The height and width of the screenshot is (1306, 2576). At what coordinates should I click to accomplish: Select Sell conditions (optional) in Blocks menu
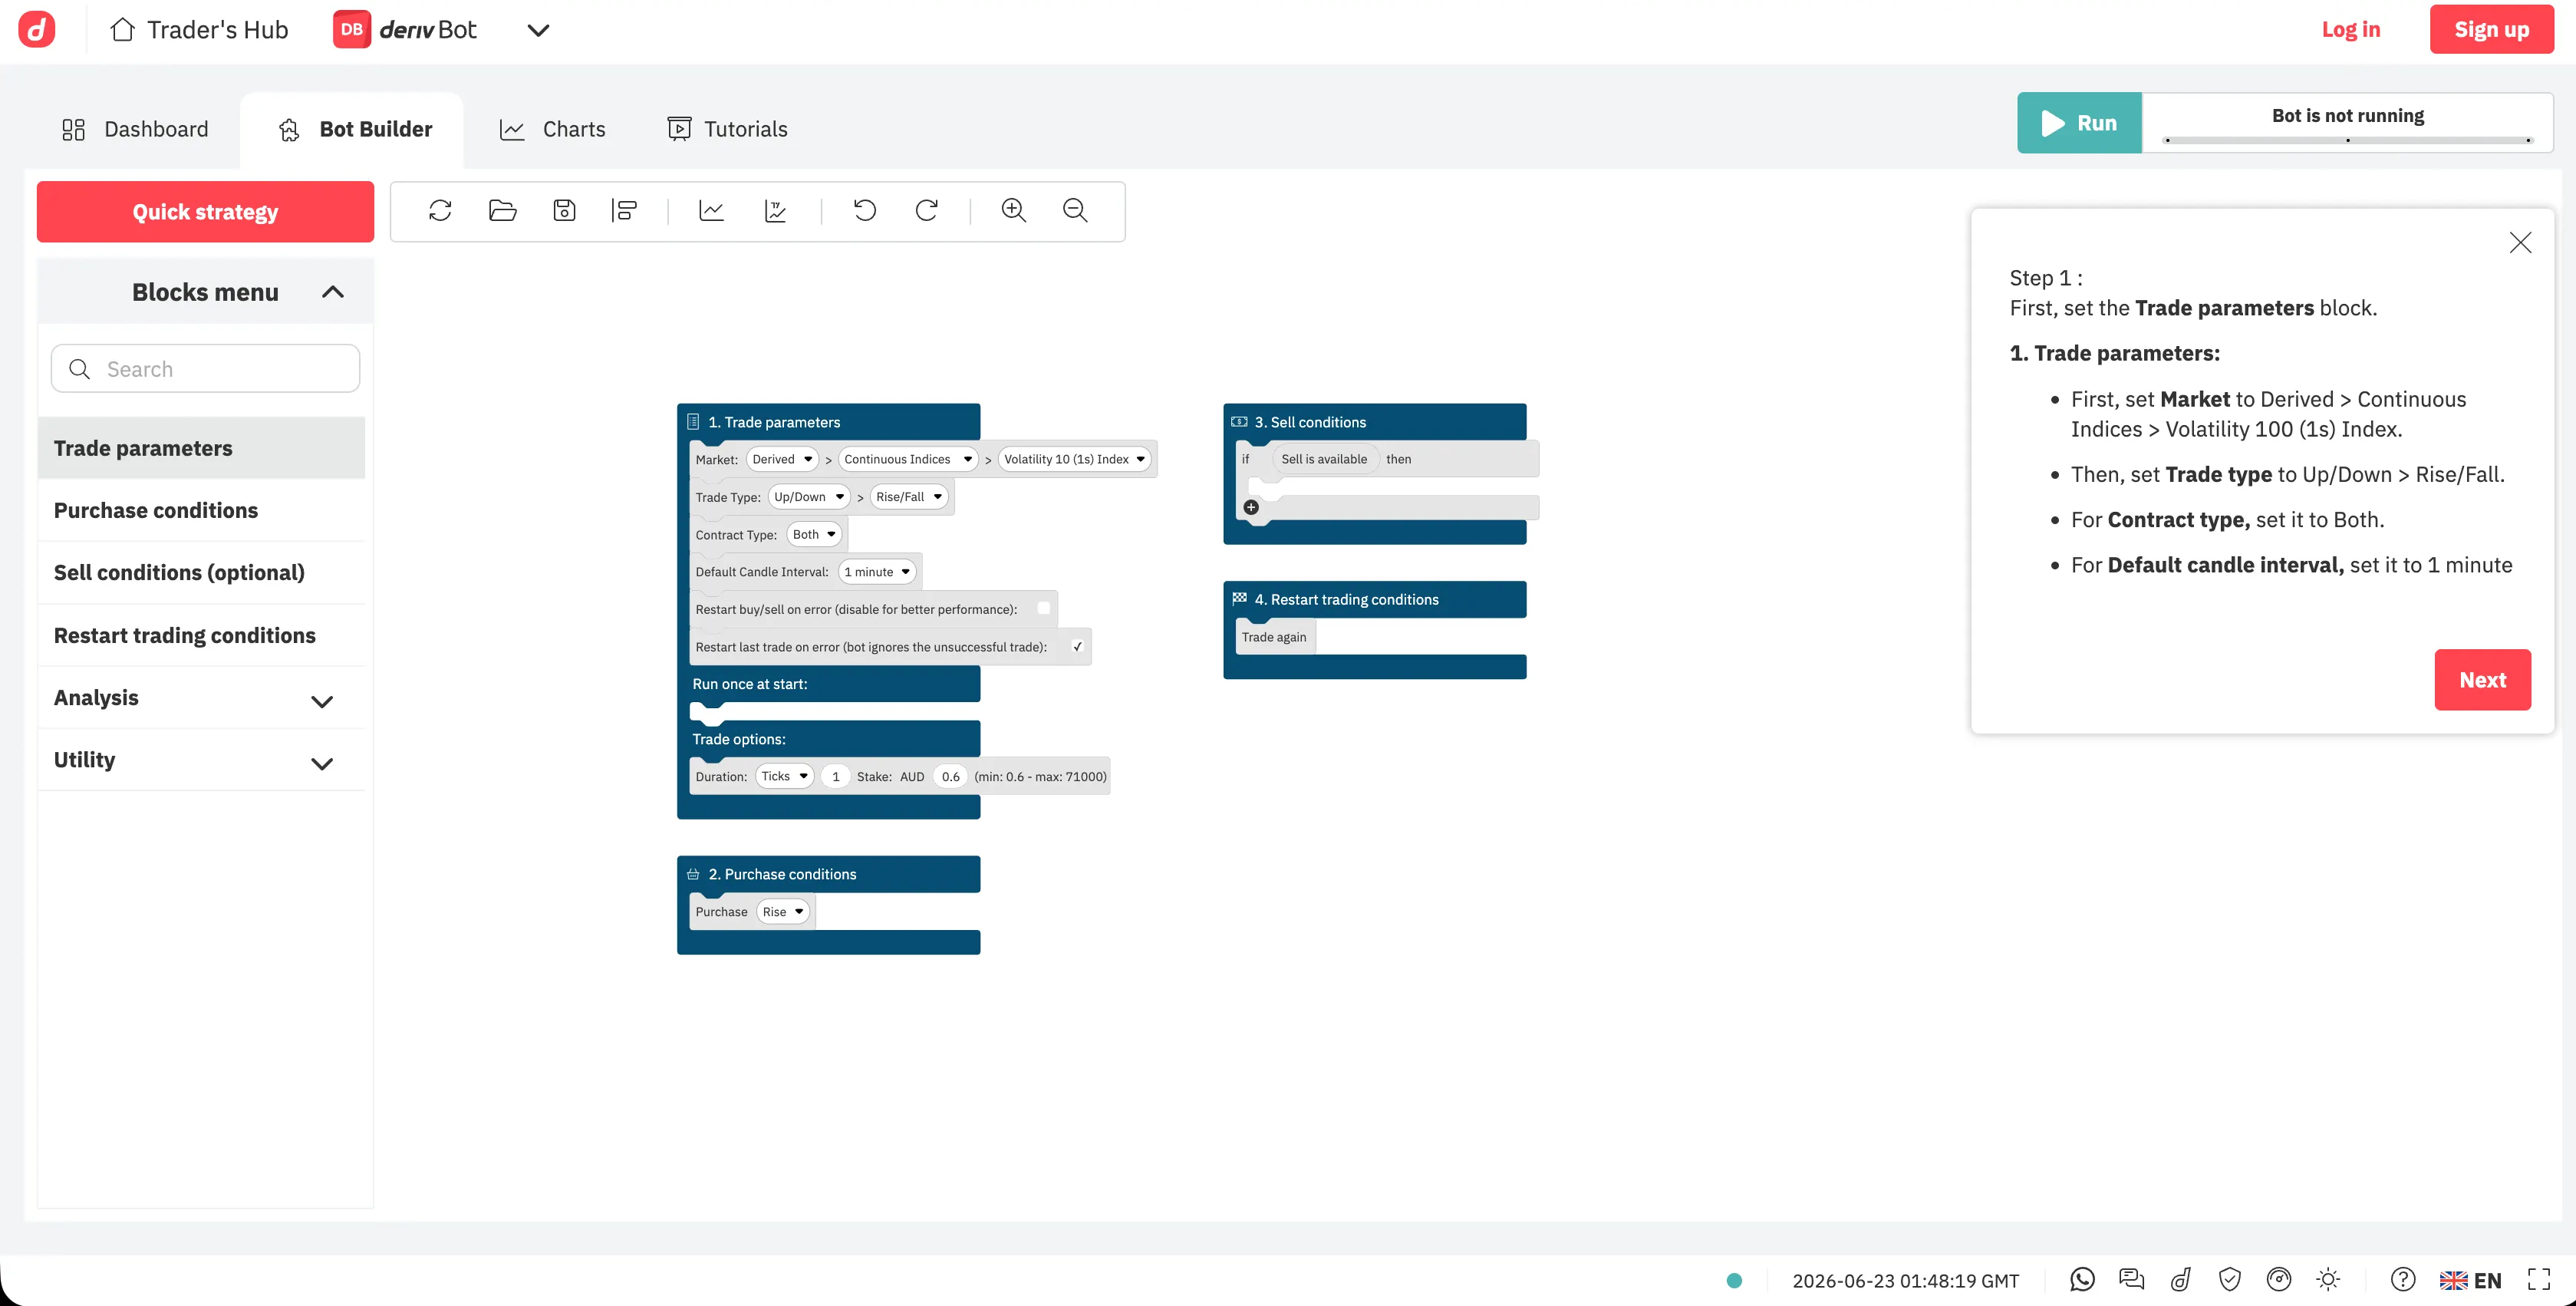pos(201,572)
